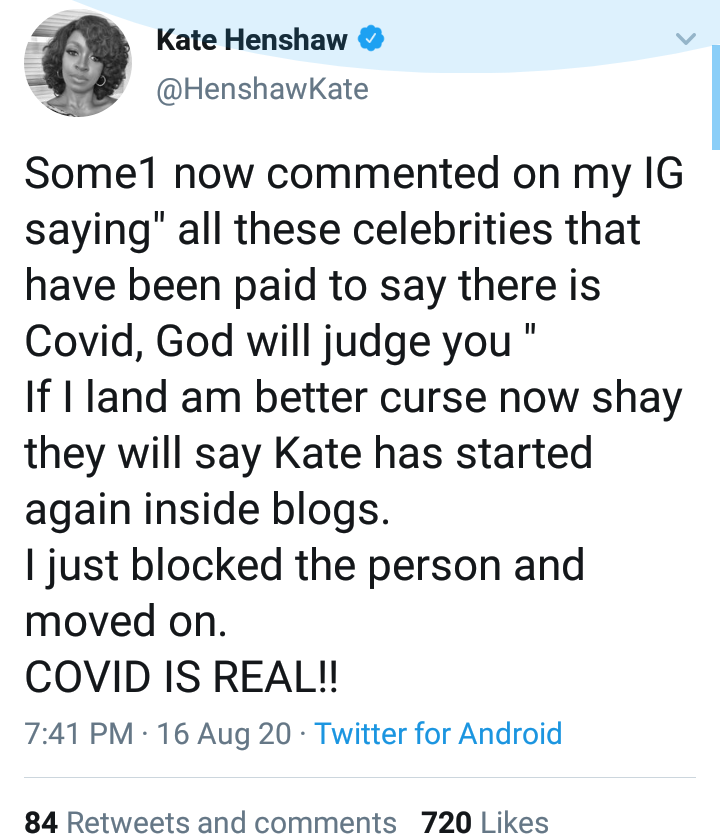The height and width of the screenshot is (838, 720).
Task: Visit the @HenshawKate handle link
Action: point(263,89)
